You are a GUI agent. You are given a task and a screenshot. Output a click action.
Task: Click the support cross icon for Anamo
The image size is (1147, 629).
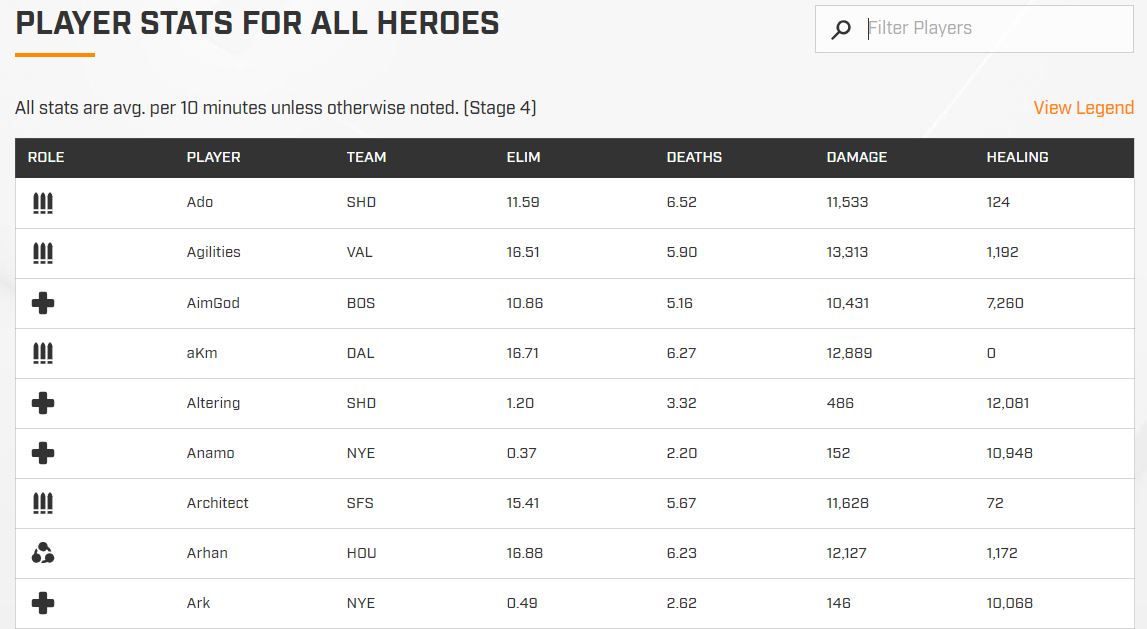pyautogui.click(x=43, y=453)
